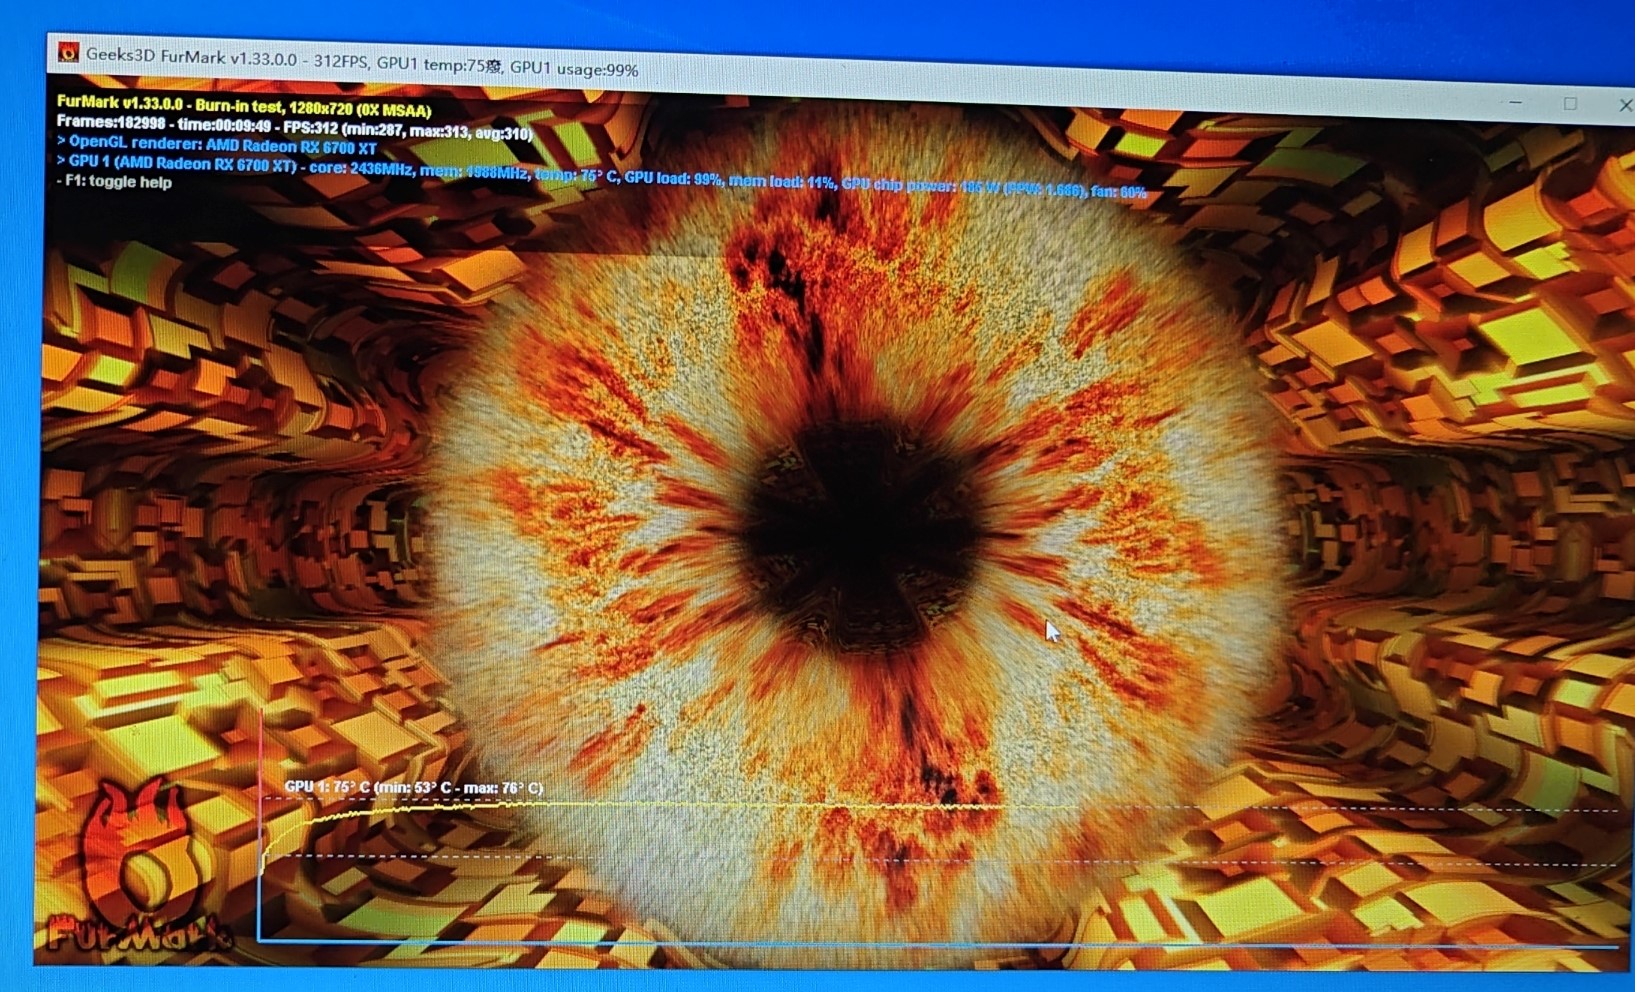Click the 'F1: toggle help' hint text
The height and width of the screenshot is (992, 1635).
[x=114, y=182]
